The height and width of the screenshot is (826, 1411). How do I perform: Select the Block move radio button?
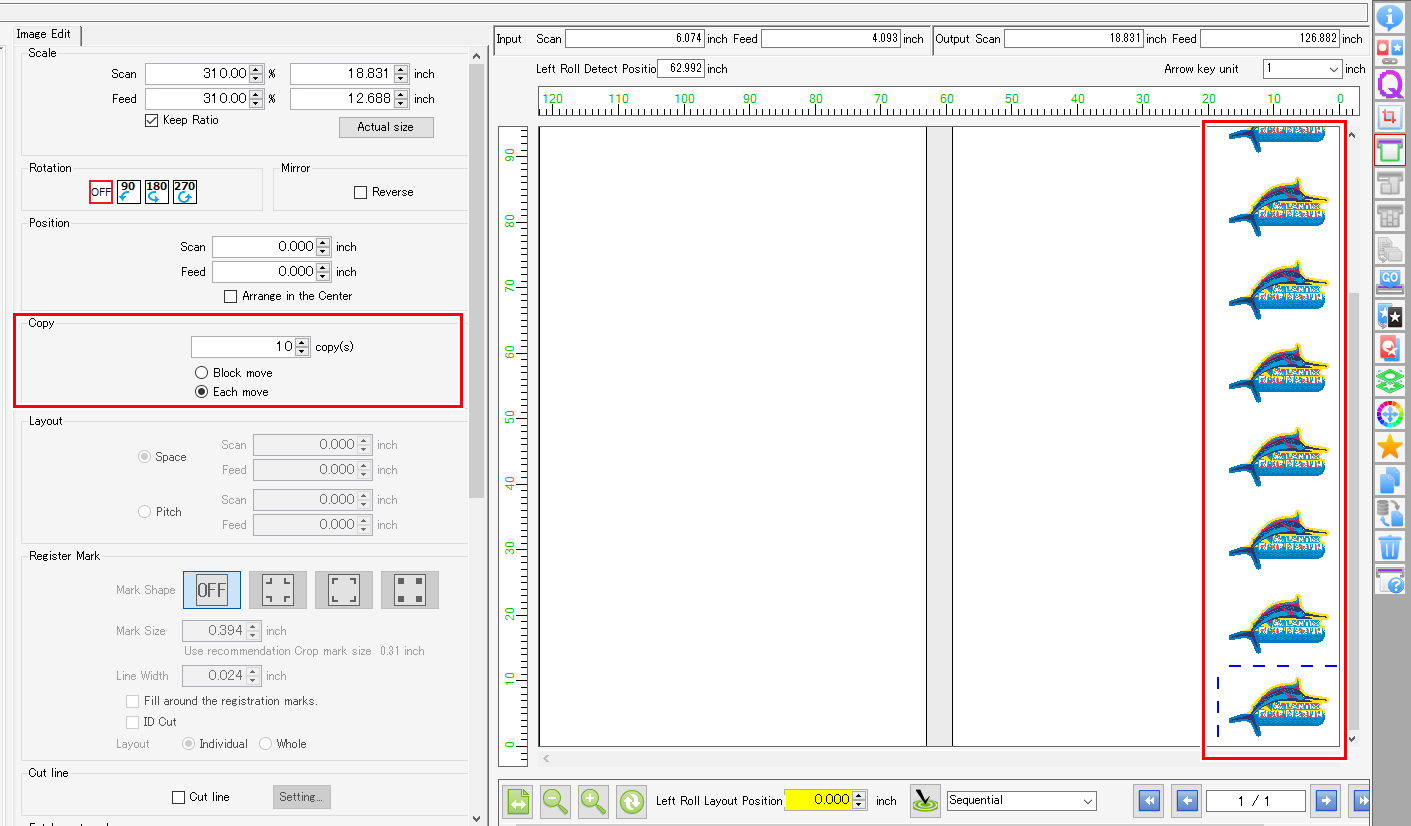(x=203, y=372)
